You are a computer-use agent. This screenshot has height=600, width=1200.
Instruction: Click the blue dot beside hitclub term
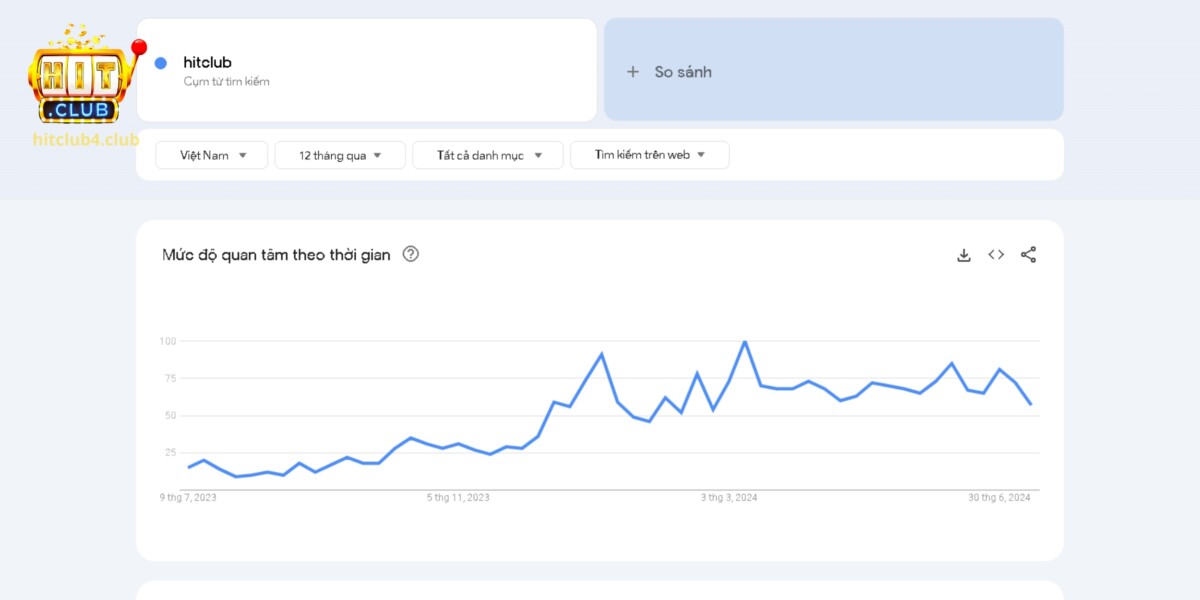click(162, 62)
